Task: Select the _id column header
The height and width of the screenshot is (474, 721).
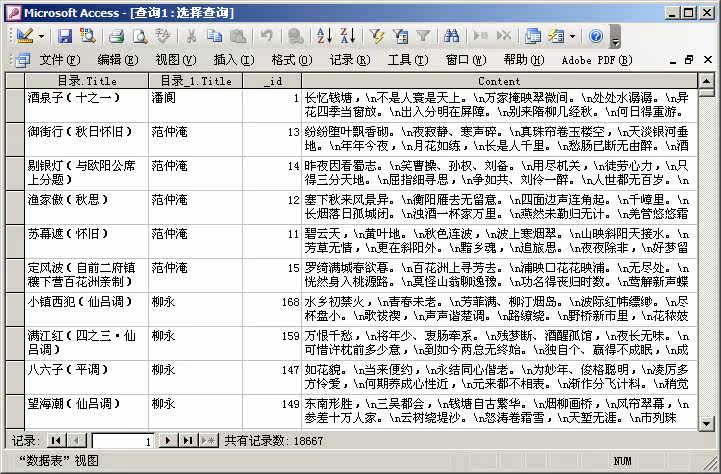Action: 272,81
